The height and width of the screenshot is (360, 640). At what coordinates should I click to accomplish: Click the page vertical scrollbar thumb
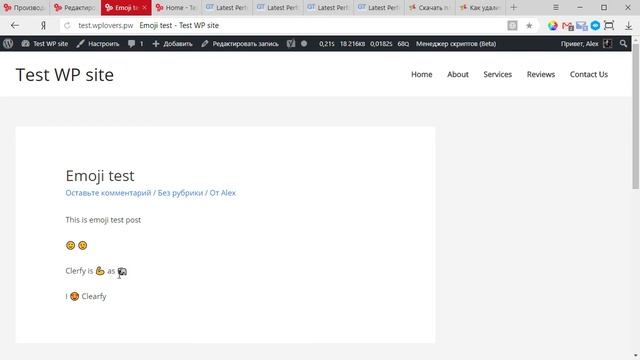click(x=636, y=116)
